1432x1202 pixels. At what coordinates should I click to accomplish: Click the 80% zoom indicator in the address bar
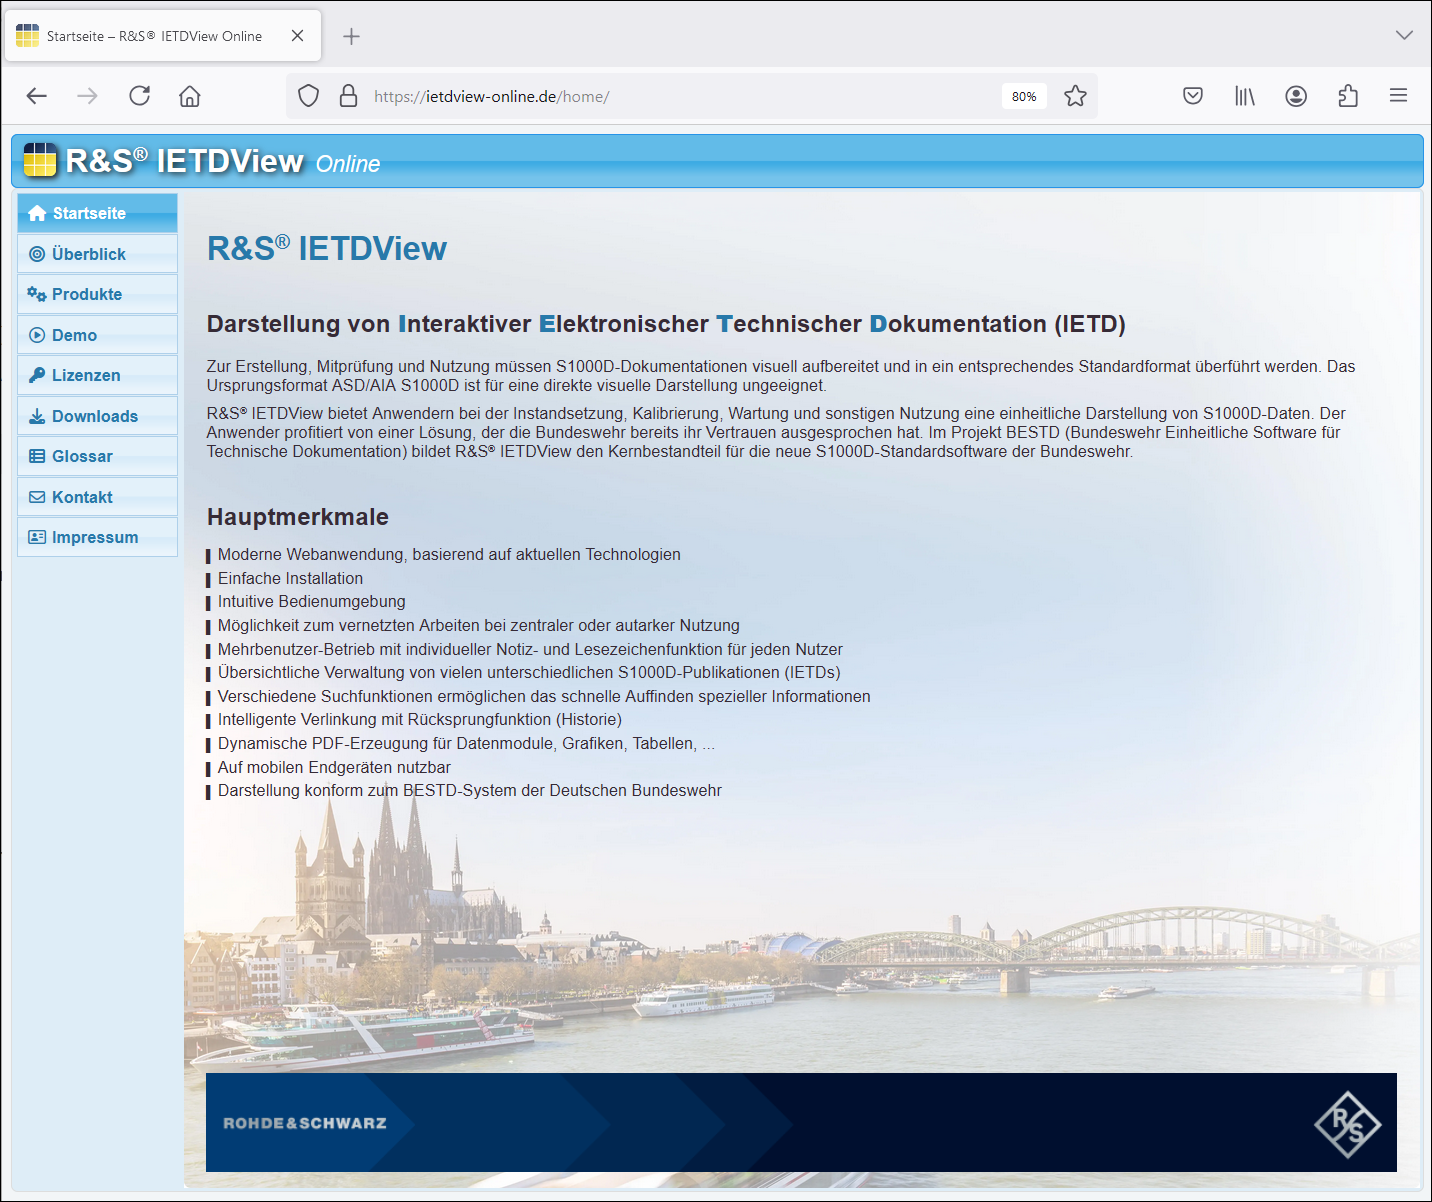(x=1023, y=95)
